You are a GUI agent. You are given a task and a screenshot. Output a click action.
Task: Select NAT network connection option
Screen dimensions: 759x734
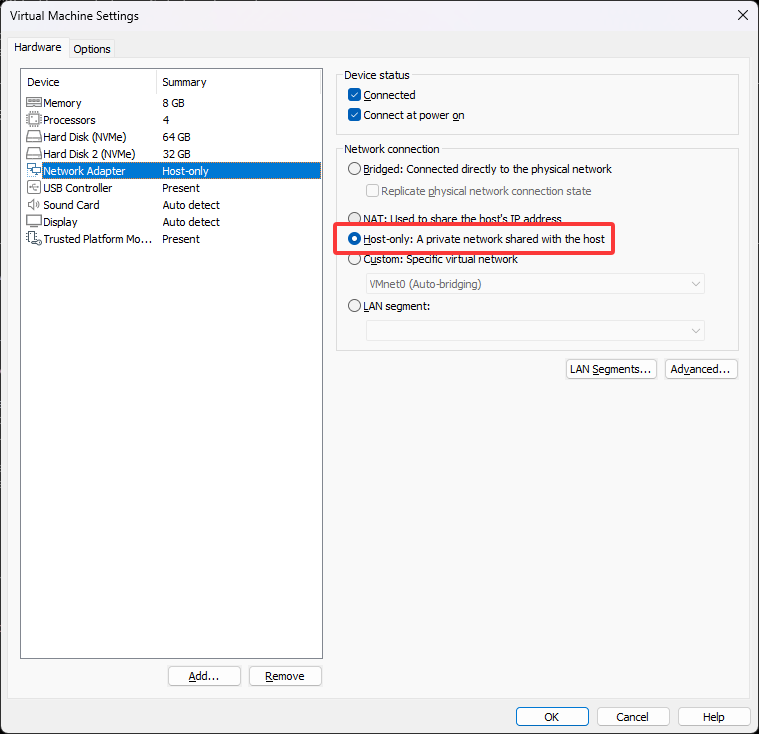click(x=354, y=218)
